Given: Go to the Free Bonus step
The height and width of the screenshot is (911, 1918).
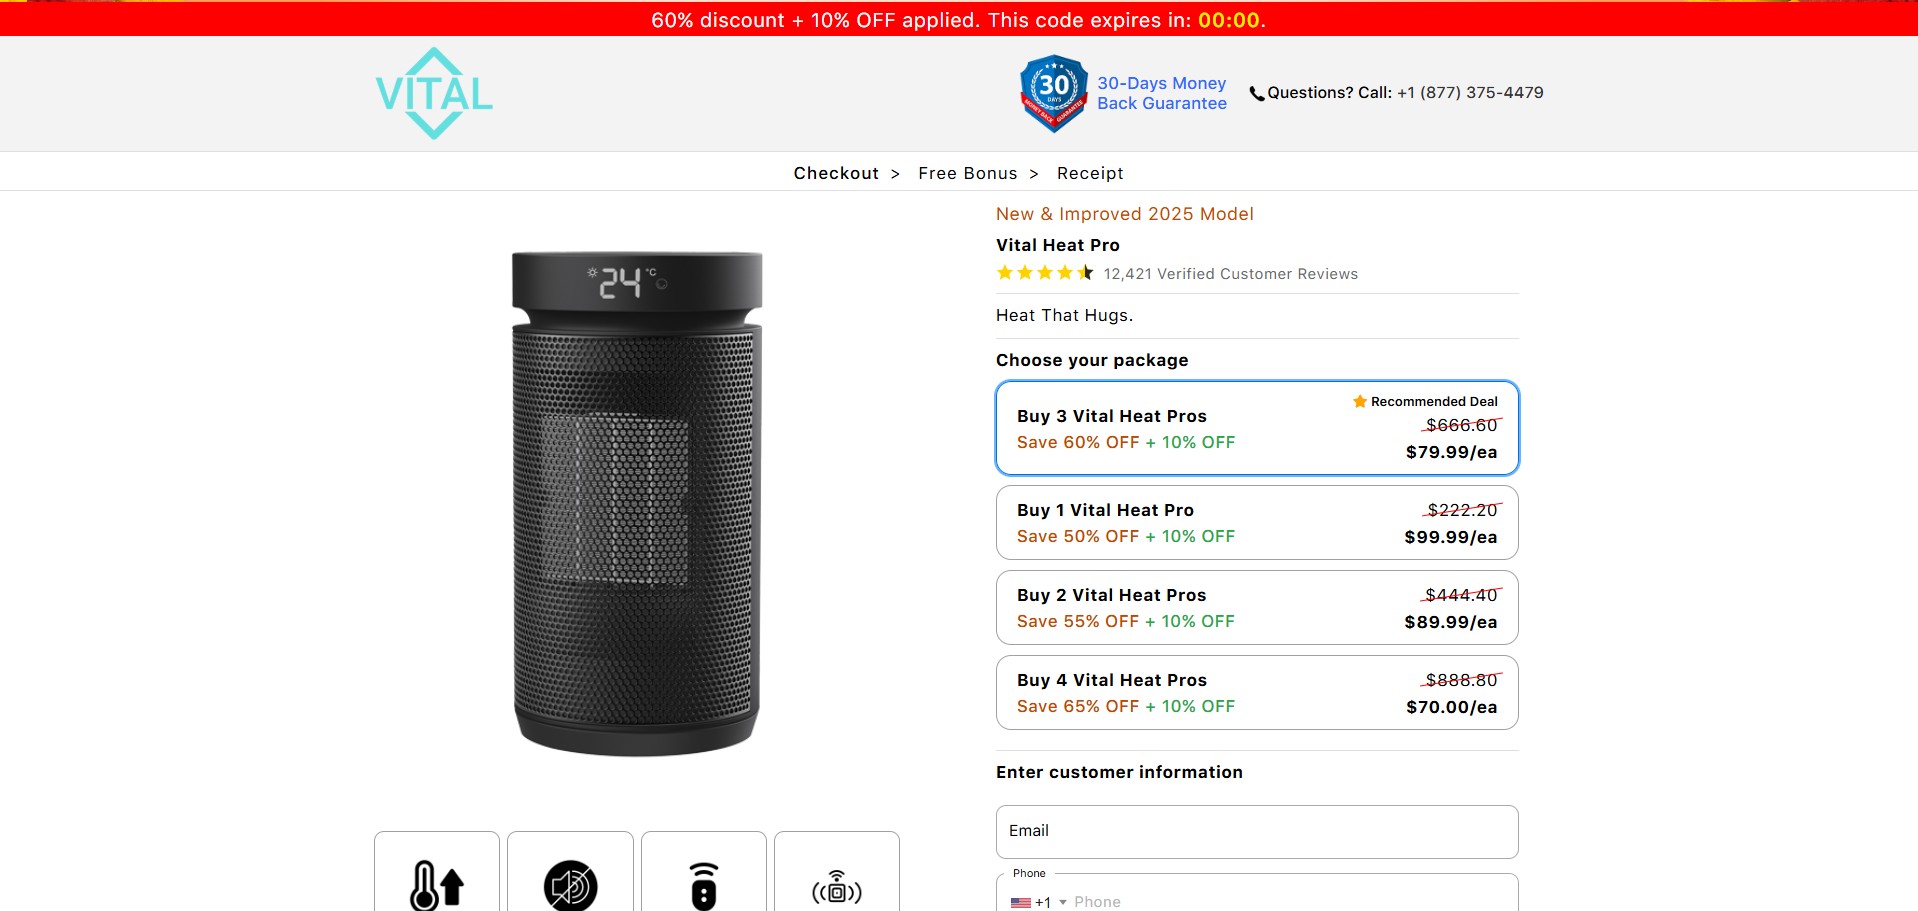Looking at the screenshot, I should (967, 173).
